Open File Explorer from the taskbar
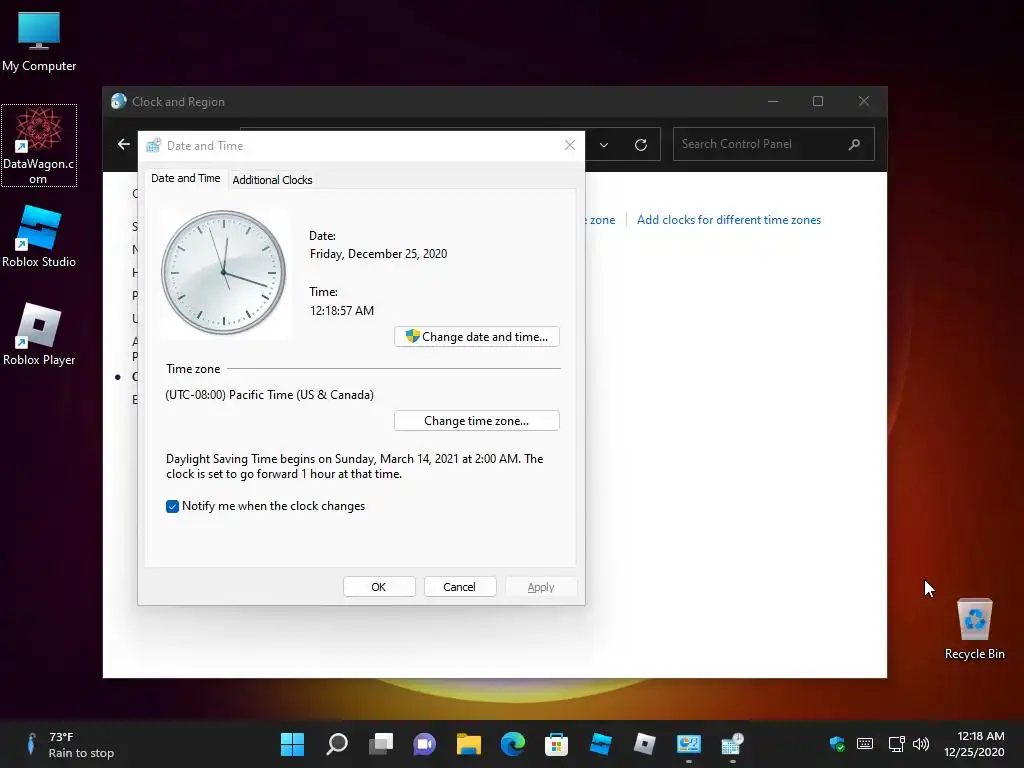The height and width of the screenshot is (768, 1024). point(468,744)
